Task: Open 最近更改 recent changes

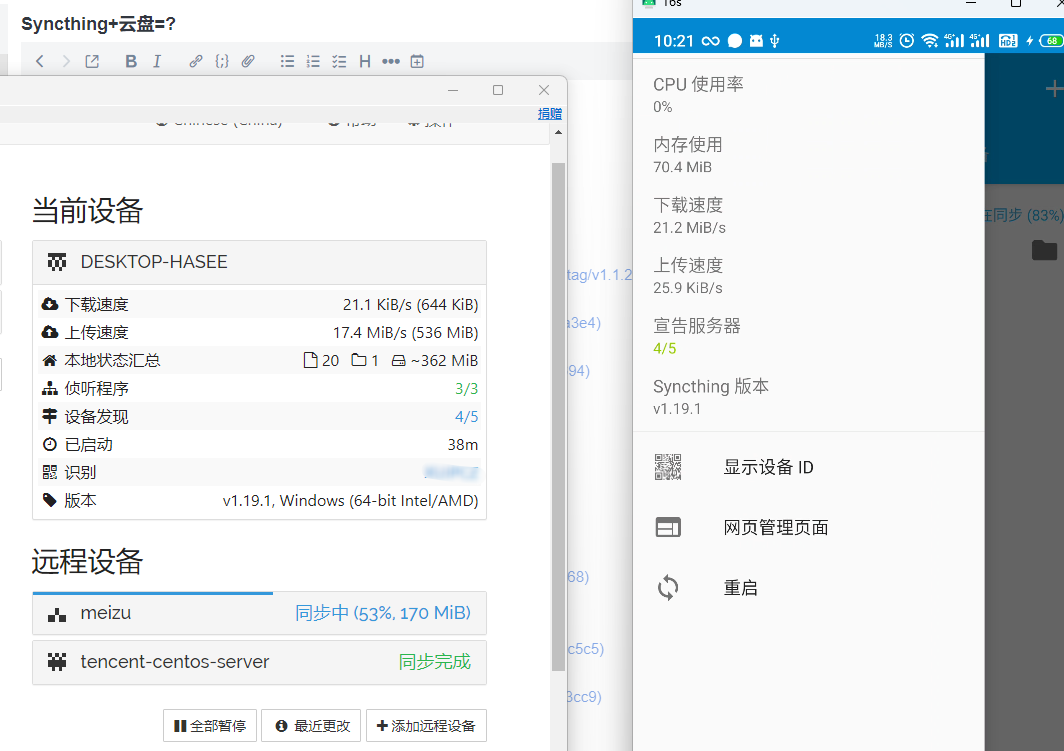Action: pos(313,726)
